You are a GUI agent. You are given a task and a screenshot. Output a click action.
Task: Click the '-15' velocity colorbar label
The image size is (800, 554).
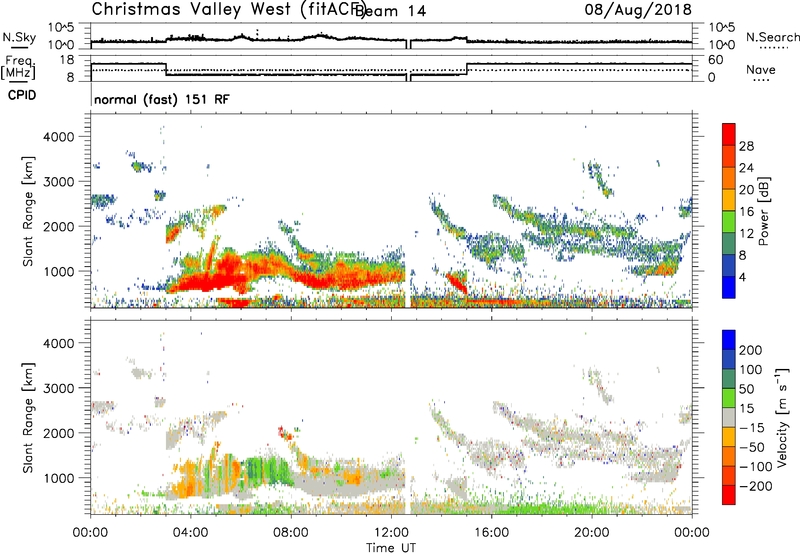click(752, 427)
